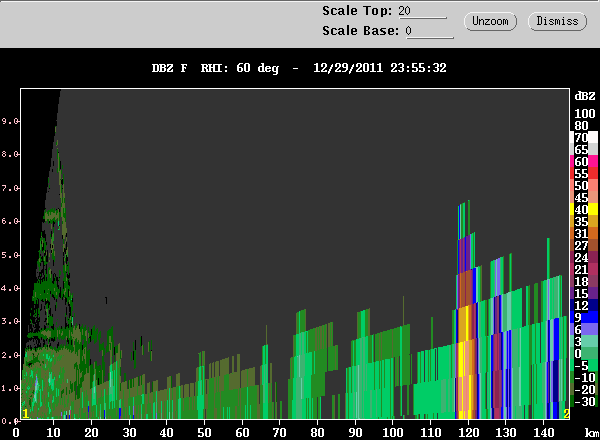Click the Unzoom button
Screen dimensions: 600x440
pyautogui.click(x=490, y=21)
